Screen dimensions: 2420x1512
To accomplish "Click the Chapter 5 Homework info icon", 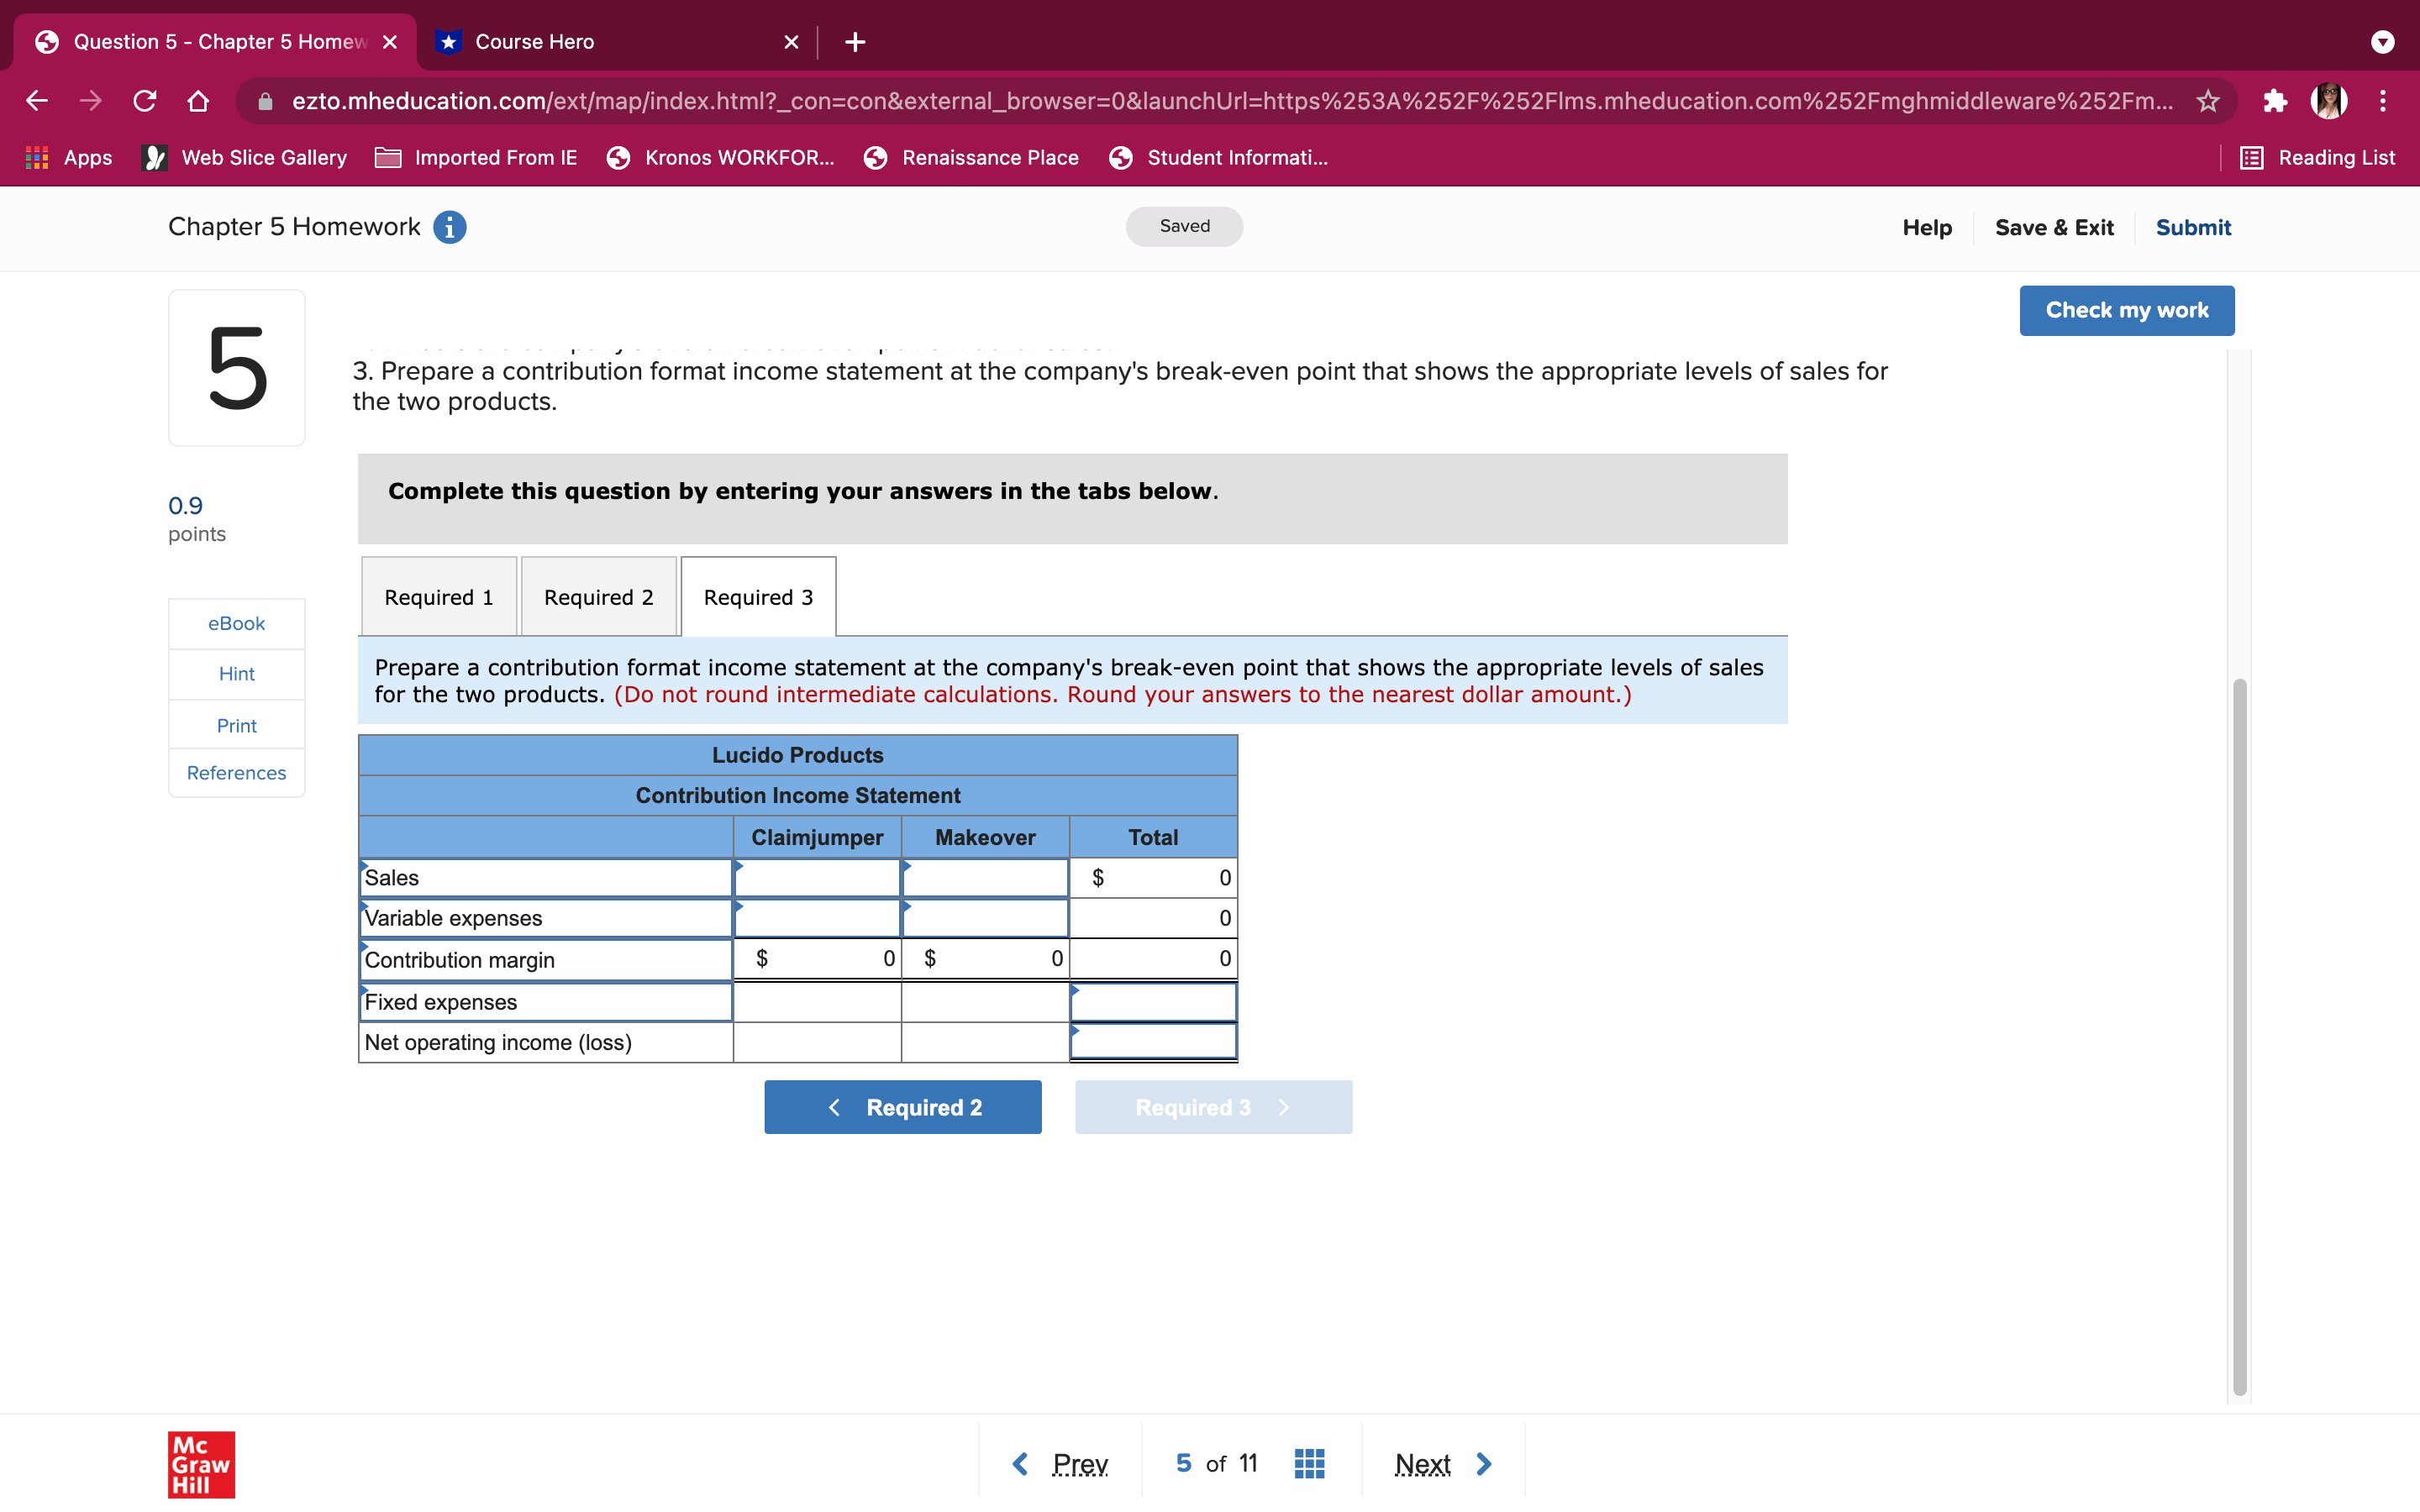I will point(449,227).
